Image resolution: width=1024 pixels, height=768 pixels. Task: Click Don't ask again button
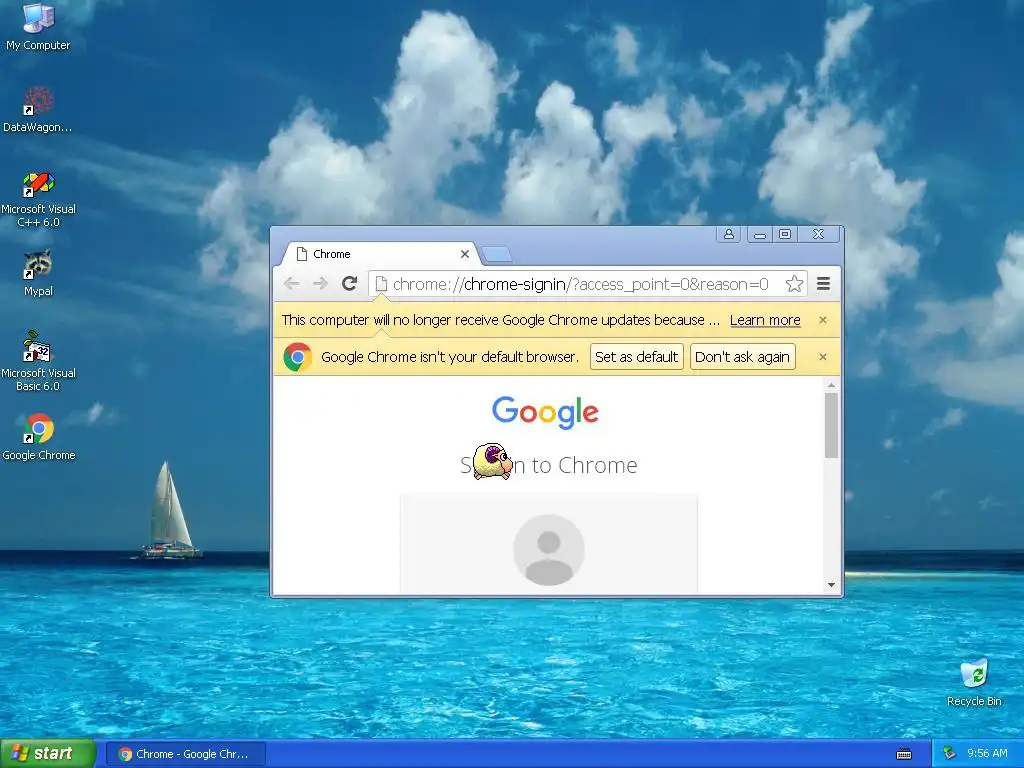click(x=743, y=357)
